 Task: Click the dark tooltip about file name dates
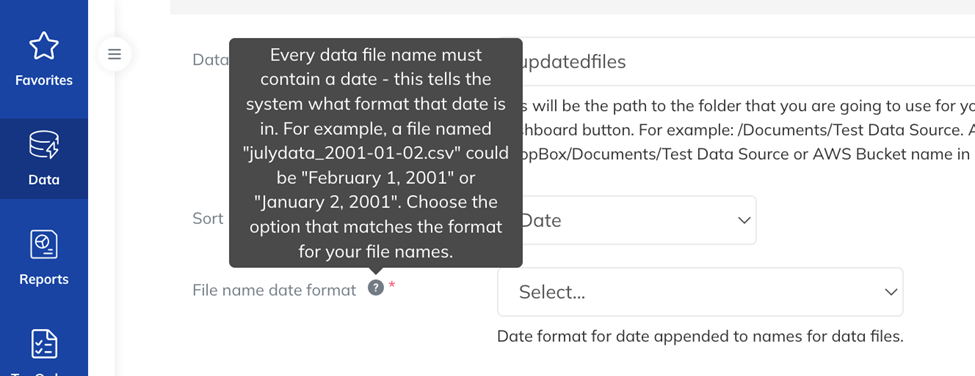tap(376, 153)
